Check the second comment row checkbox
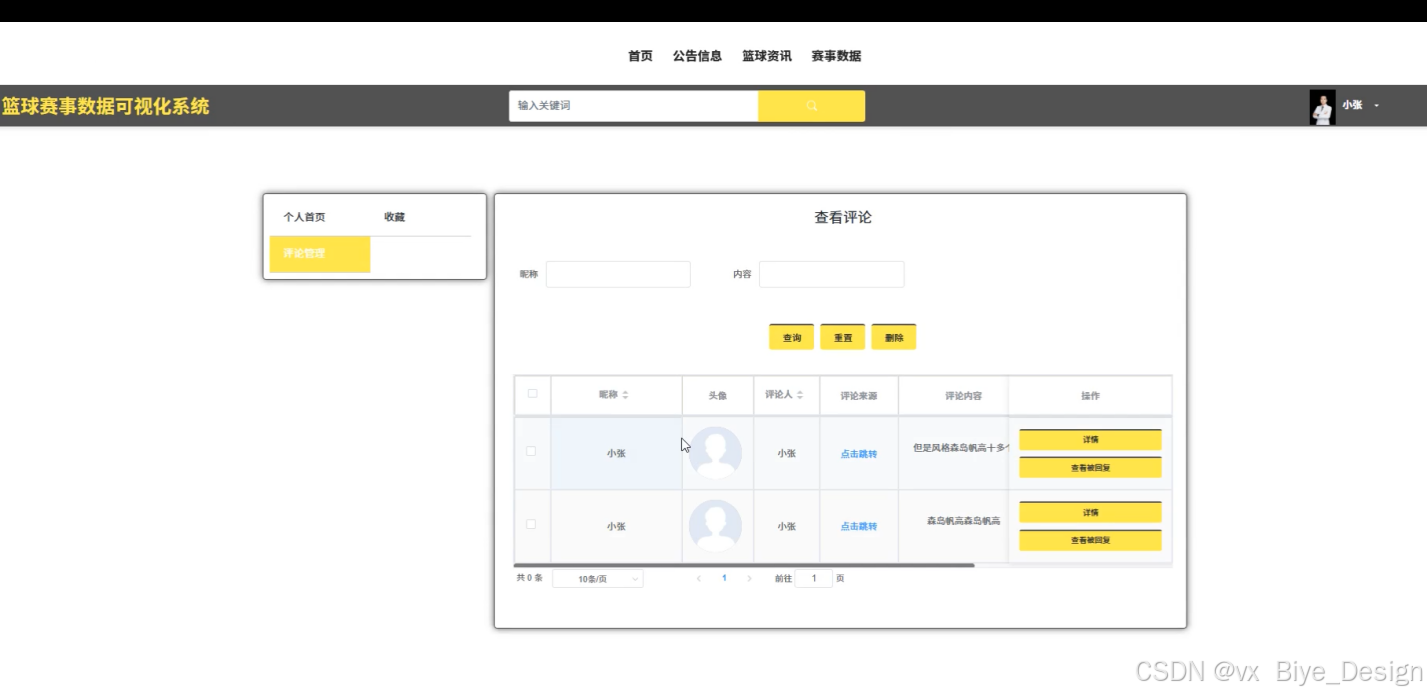This screenshot has height=697, width=1427. (531, 524)
